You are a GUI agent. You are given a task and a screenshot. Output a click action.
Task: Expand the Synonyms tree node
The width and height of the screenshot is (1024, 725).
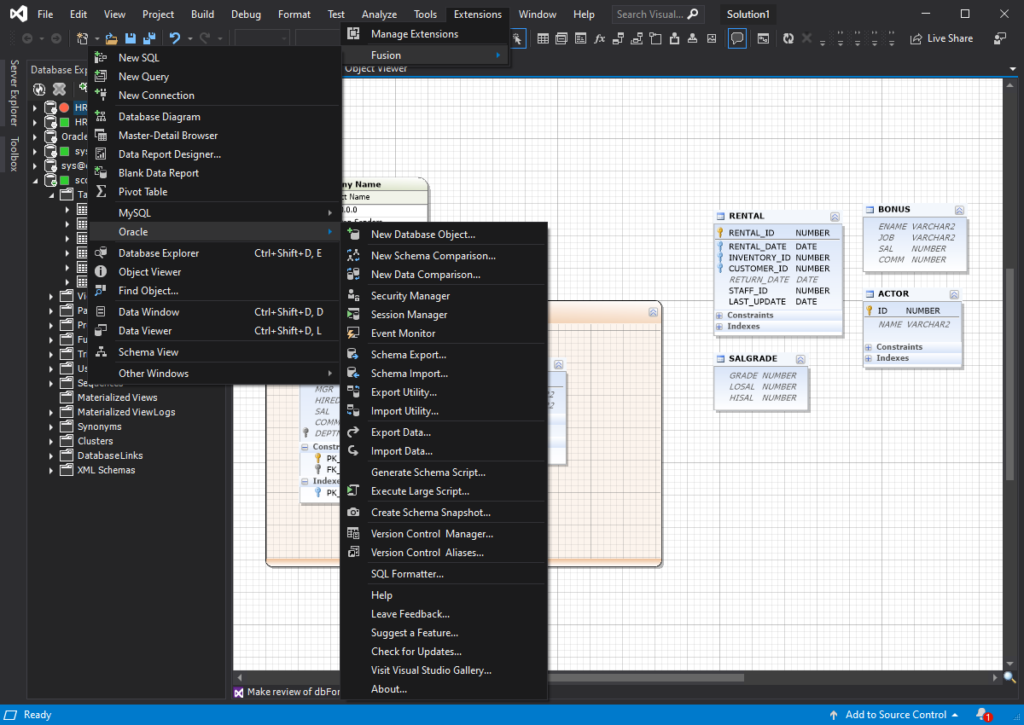51,427
